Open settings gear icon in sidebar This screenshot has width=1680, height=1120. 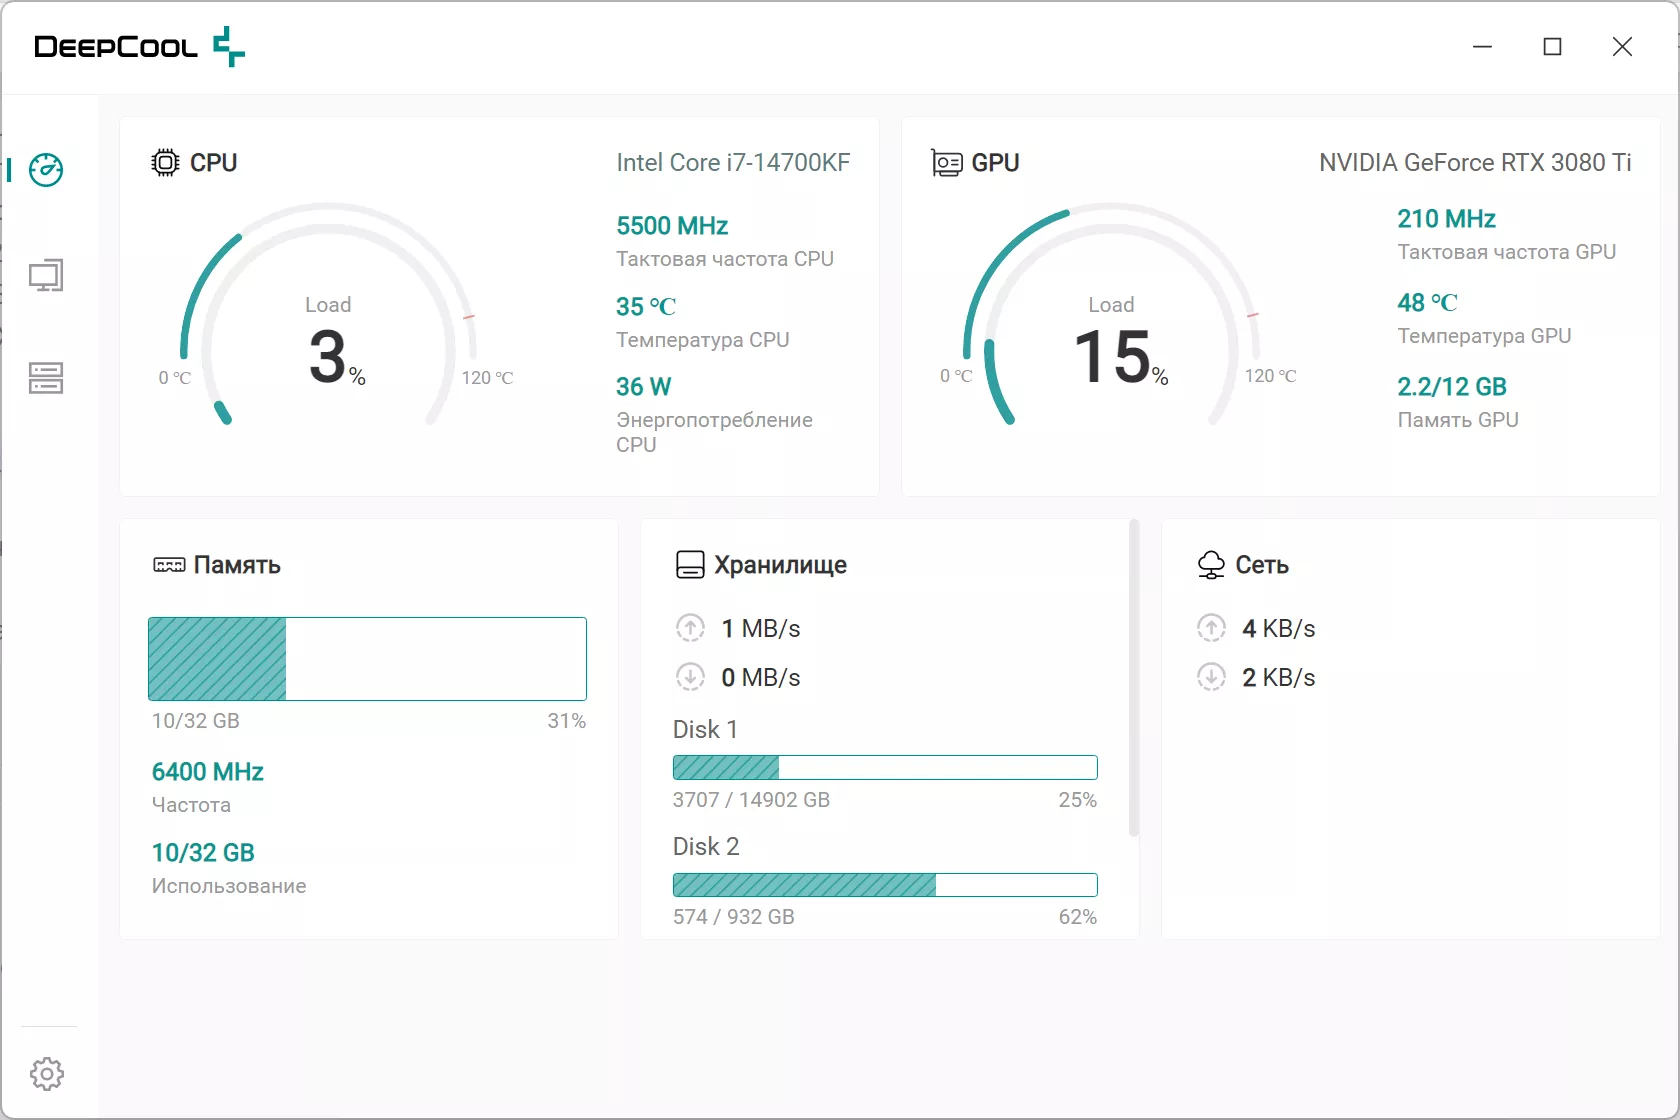point(47,1074)
